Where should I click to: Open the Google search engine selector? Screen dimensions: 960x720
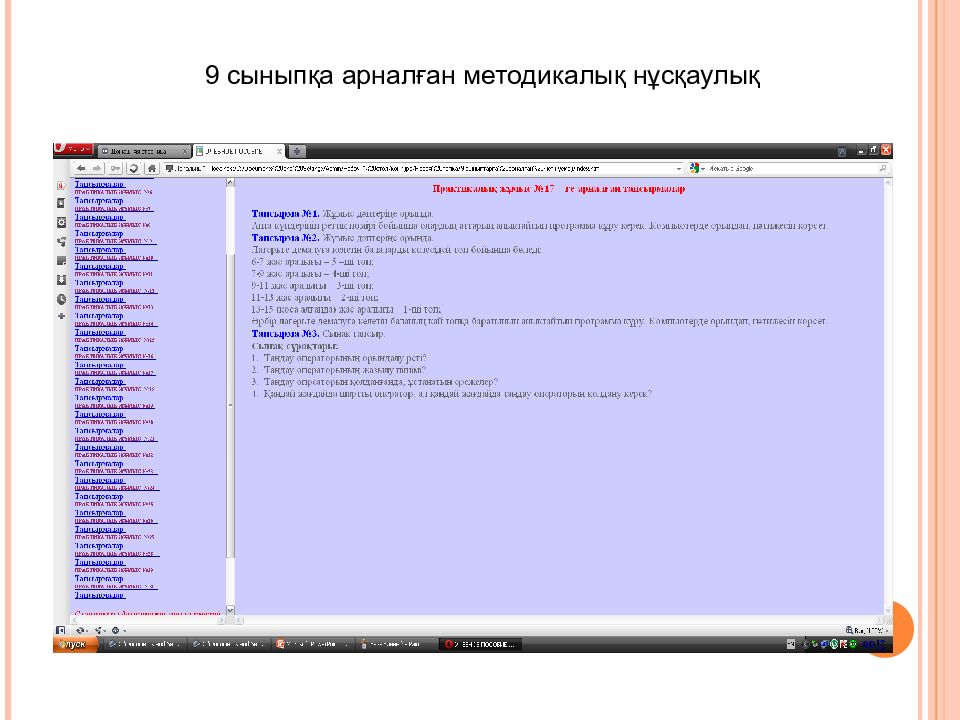coord(697,168)
